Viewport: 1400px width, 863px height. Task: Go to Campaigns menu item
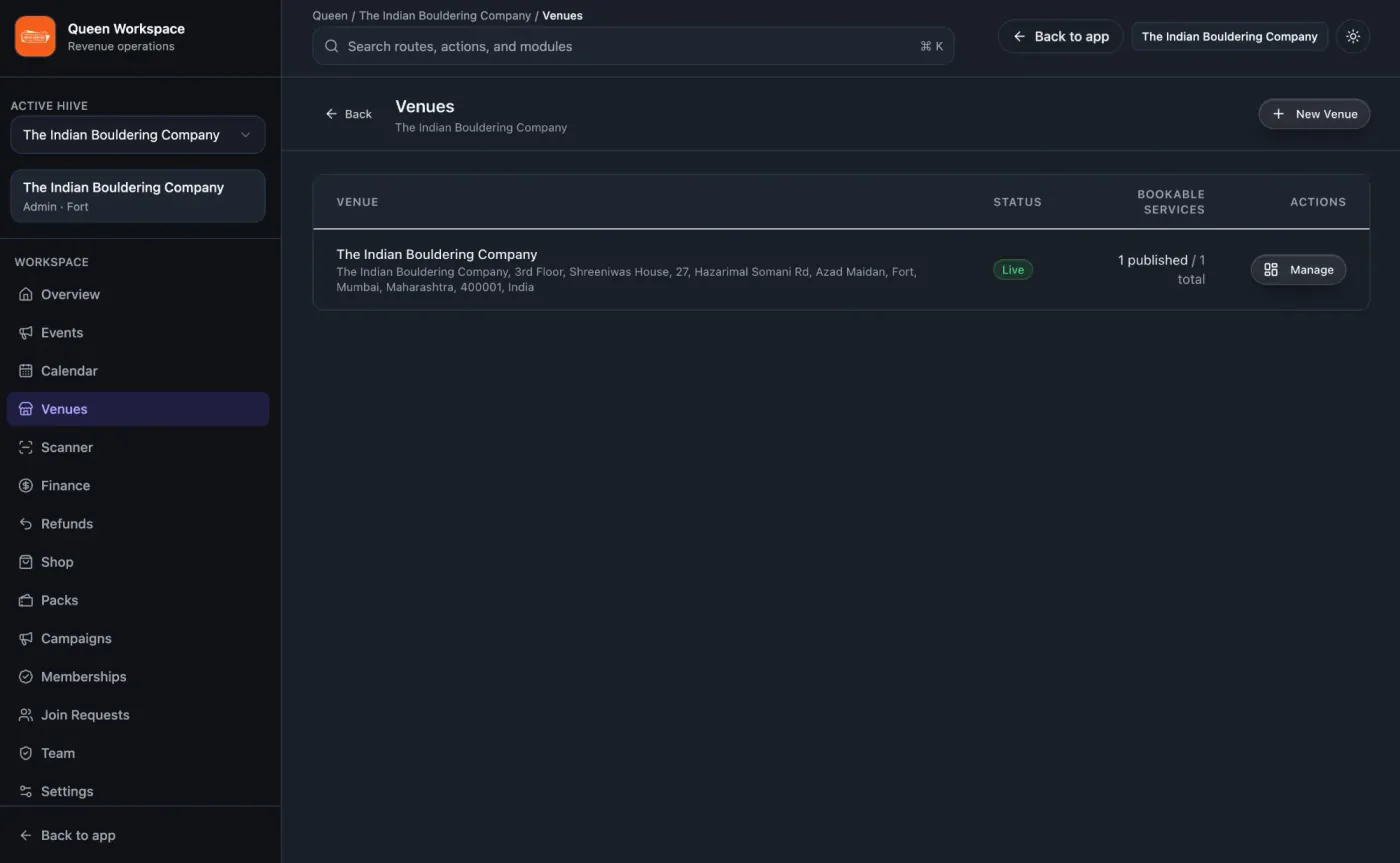(138, 638)
